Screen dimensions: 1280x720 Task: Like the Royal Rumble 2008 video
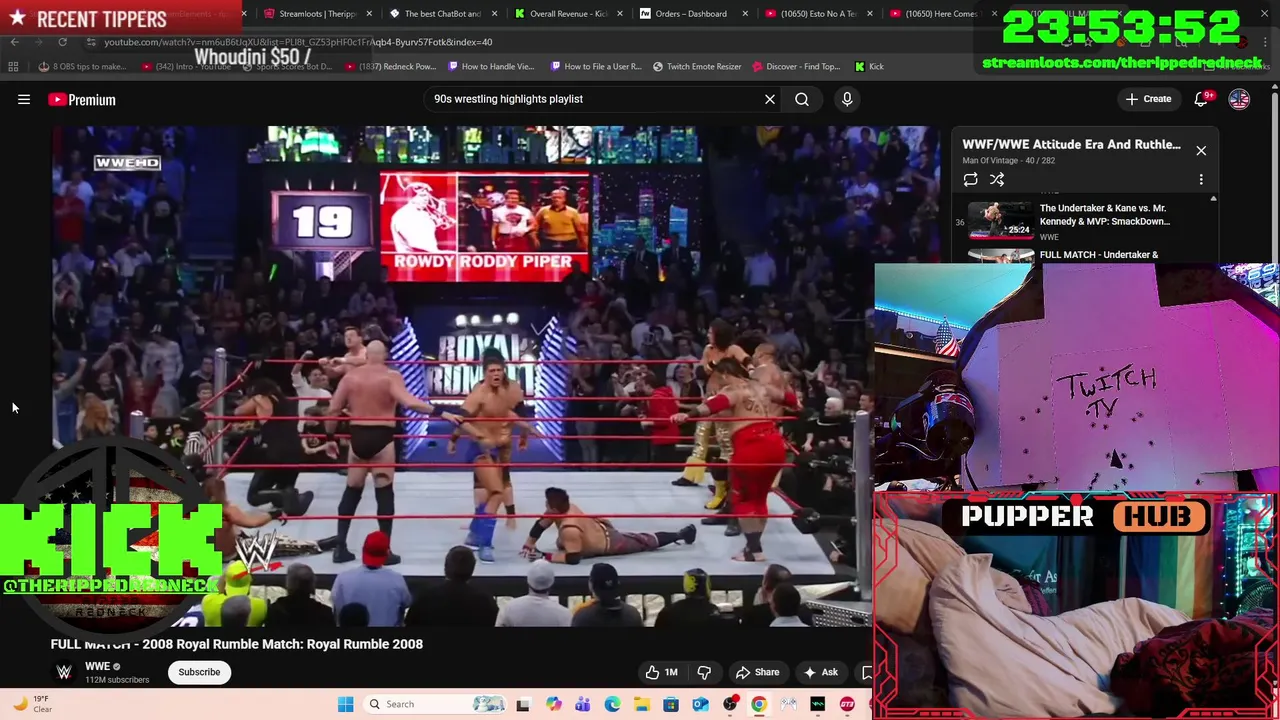(661, 672)
